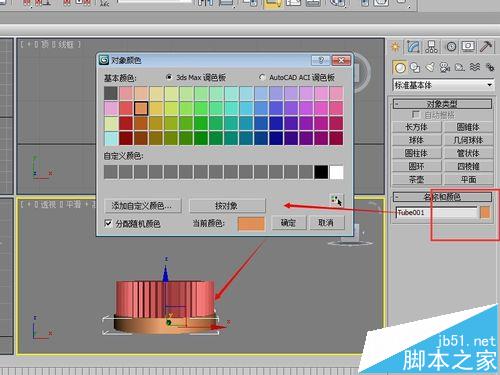Pick the white custom color swatch
500x375 pixels.
(336, 172)
